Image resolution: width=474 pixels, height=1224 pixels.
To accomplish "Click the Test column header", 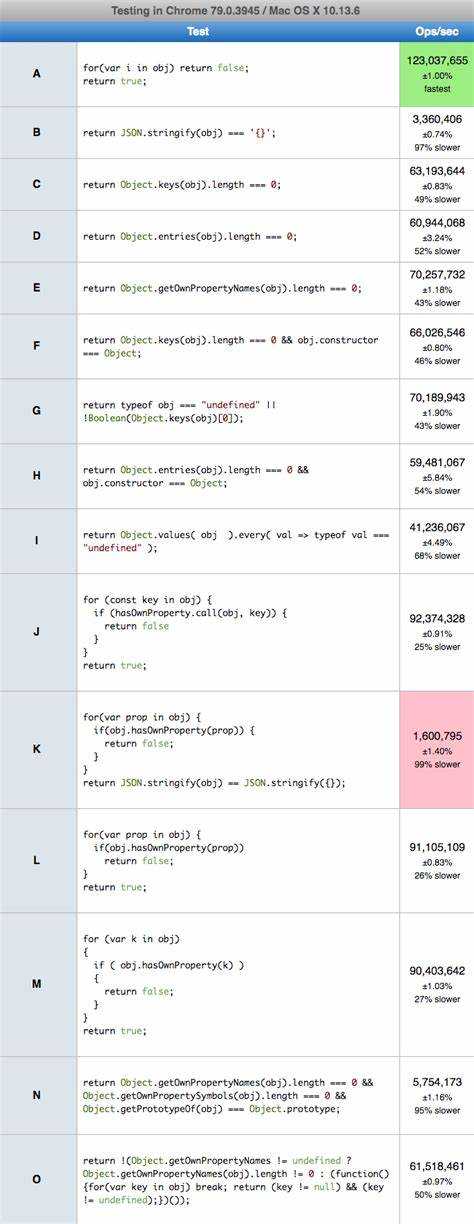I will (x=198, y=31).
